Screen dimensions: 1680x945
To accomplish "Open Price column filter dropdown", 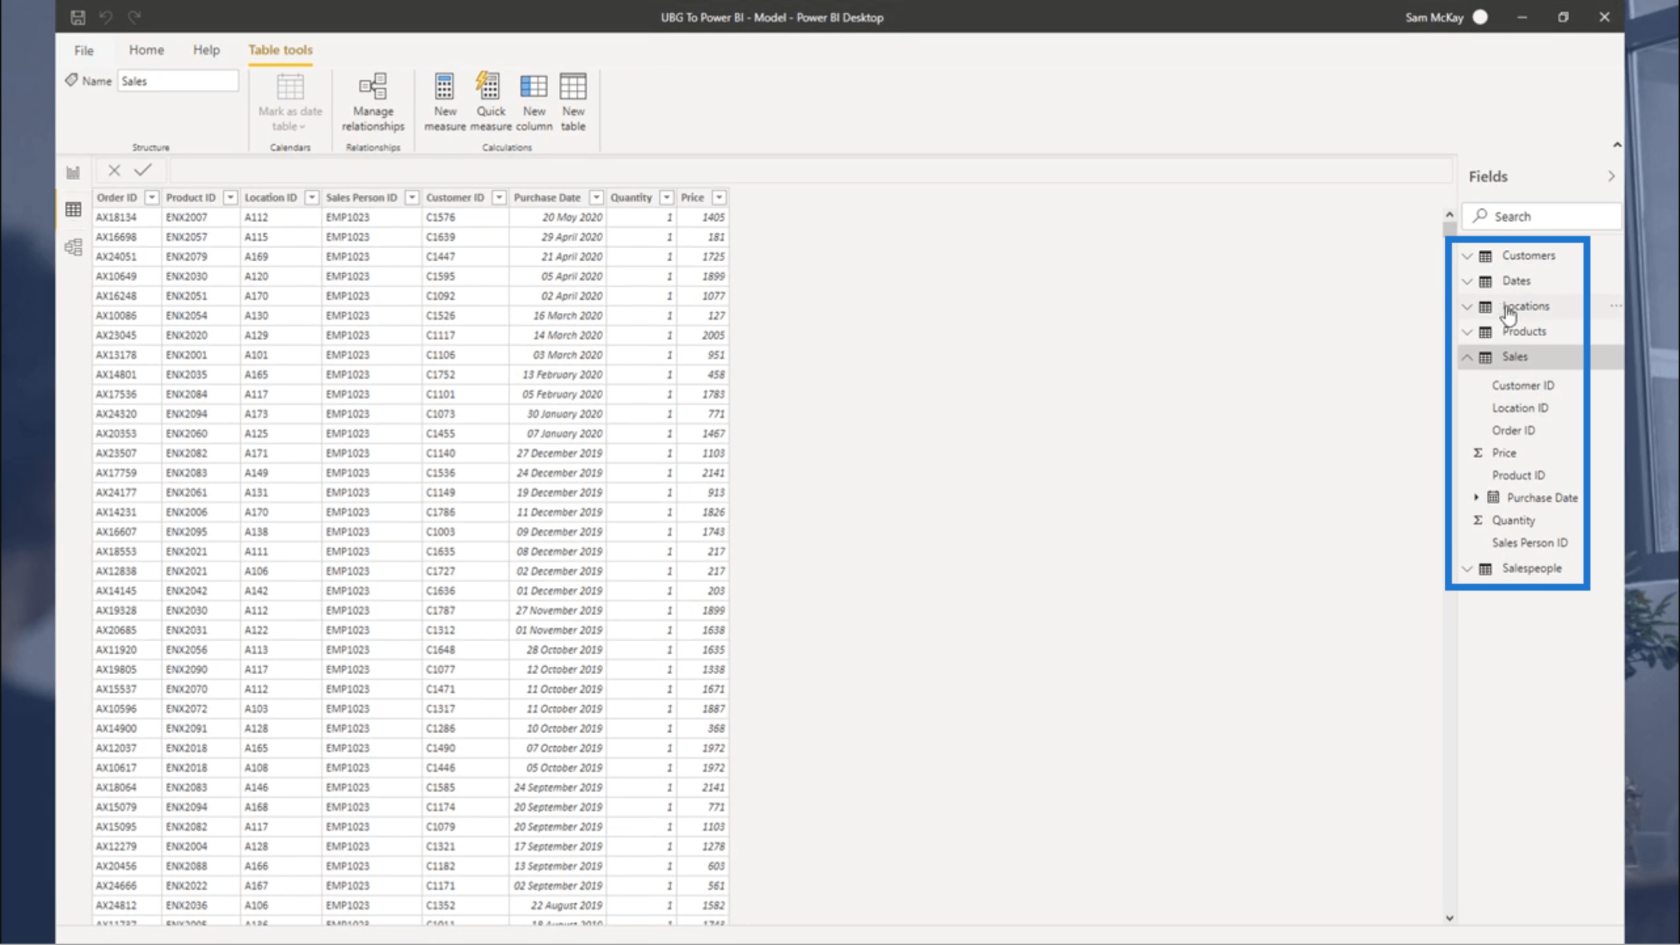I will point(719,198).
